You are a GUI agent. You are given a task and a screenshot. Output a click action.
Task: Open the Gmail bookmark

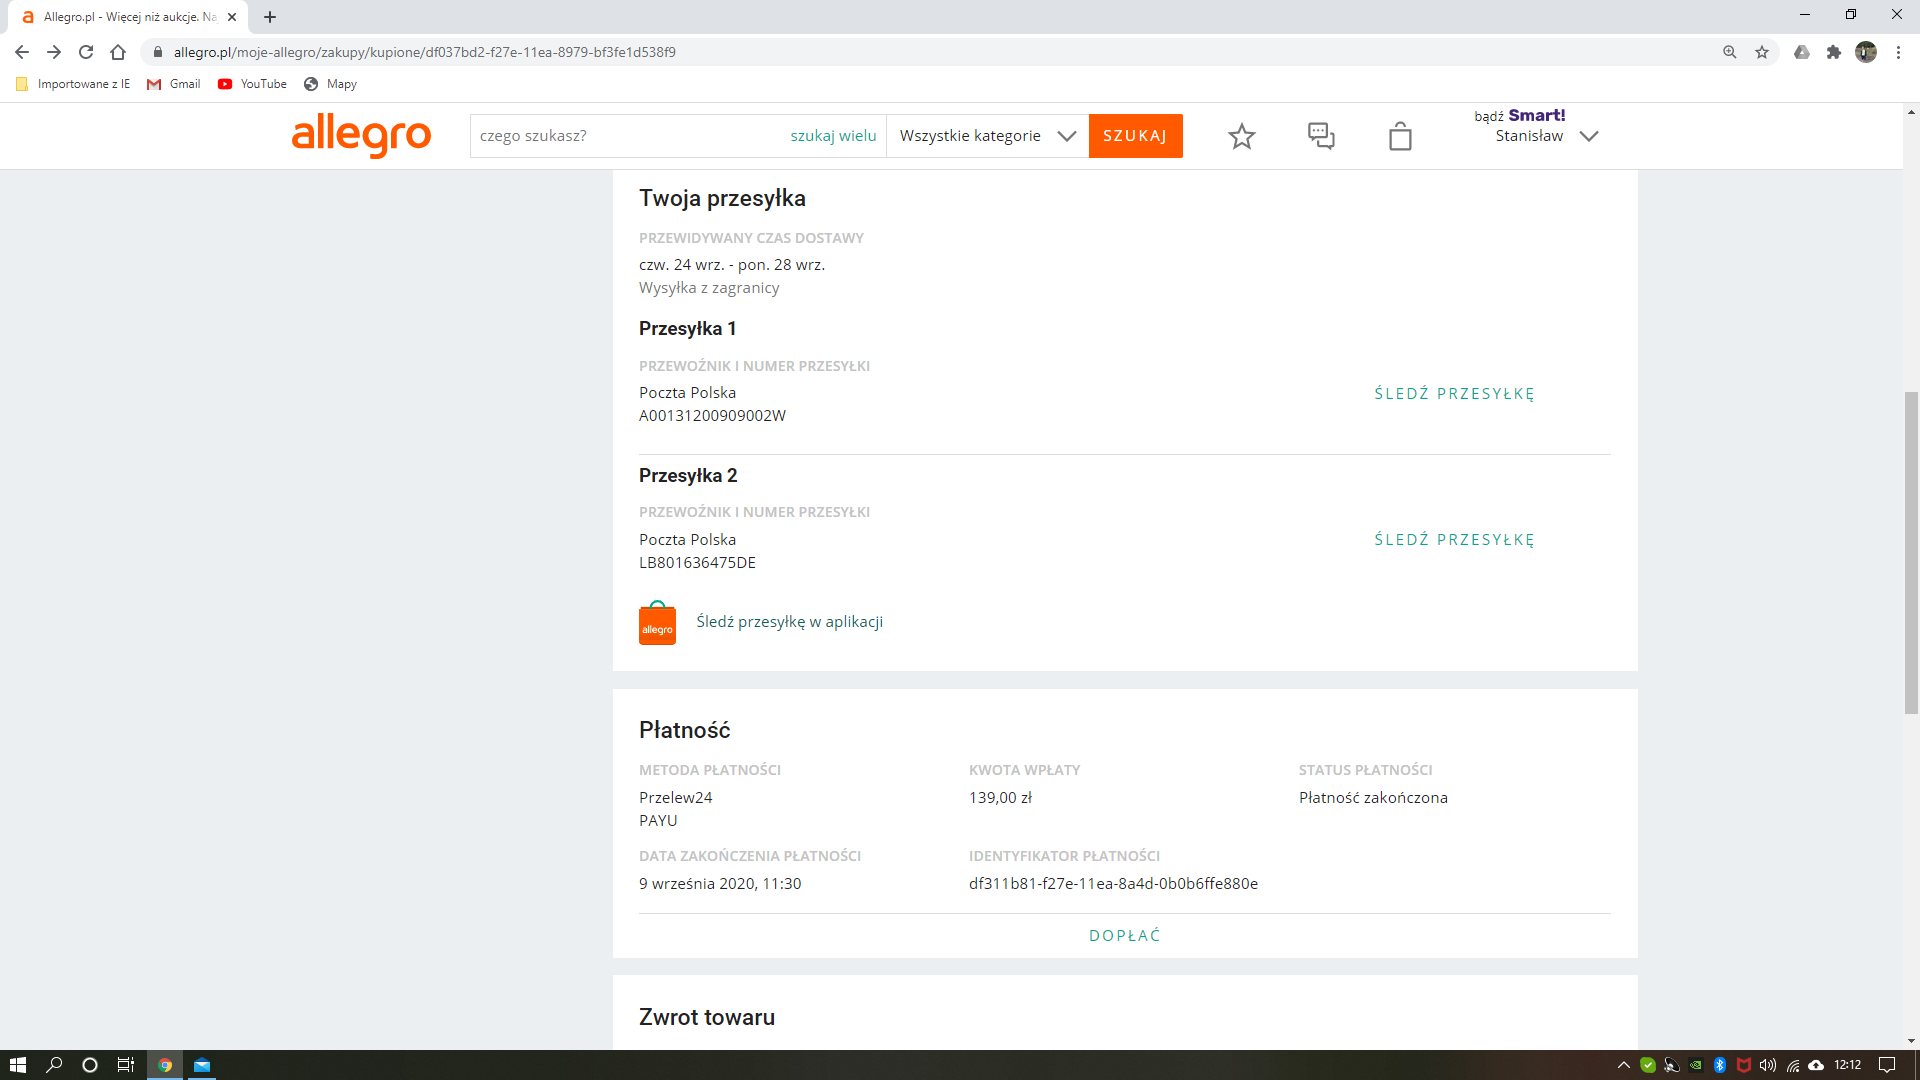[174, 84]
